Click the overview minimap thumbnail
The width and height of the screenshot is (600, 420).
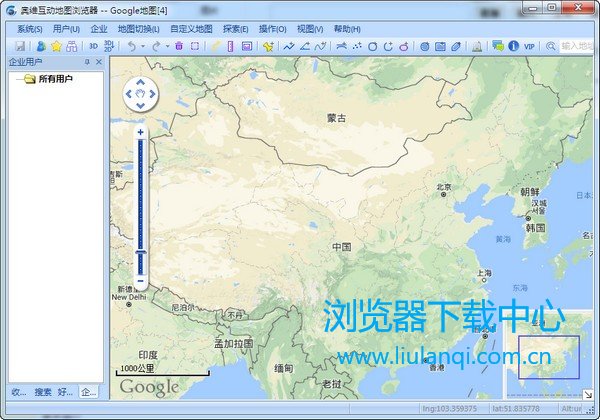tap(549, 357)
